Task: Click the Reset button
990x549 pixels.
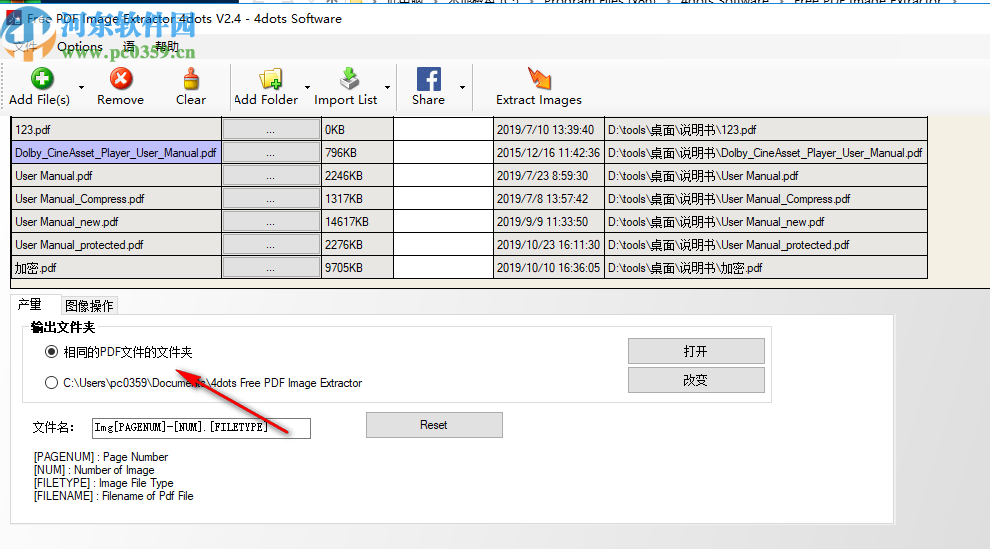Action: tap(434, 425)
